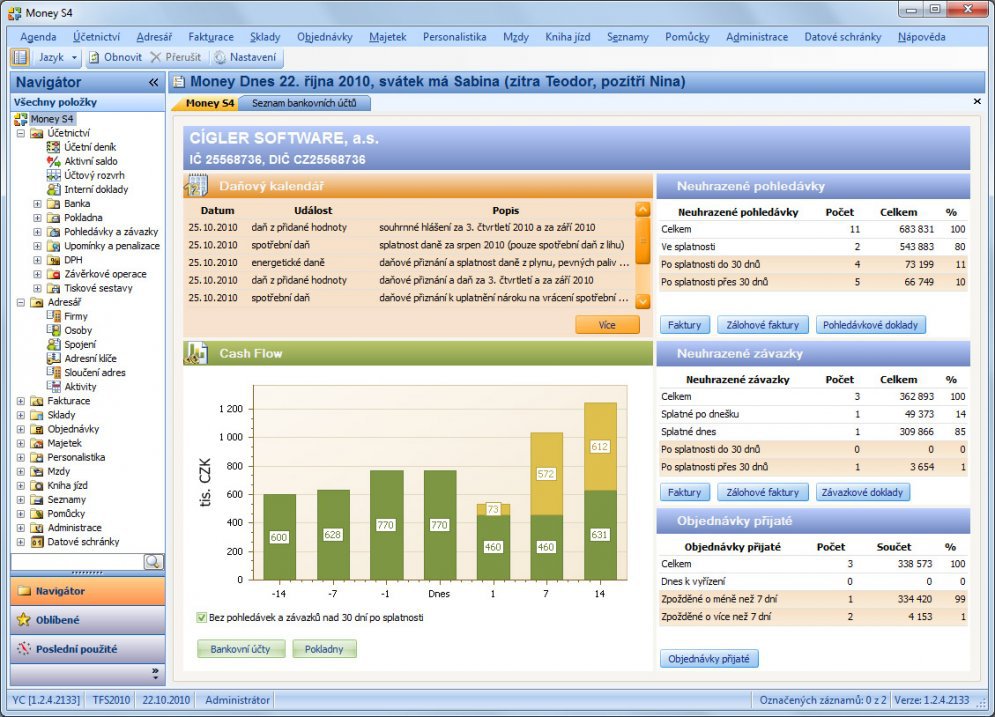Click the Datové schránky tree icon

(37, 542)
